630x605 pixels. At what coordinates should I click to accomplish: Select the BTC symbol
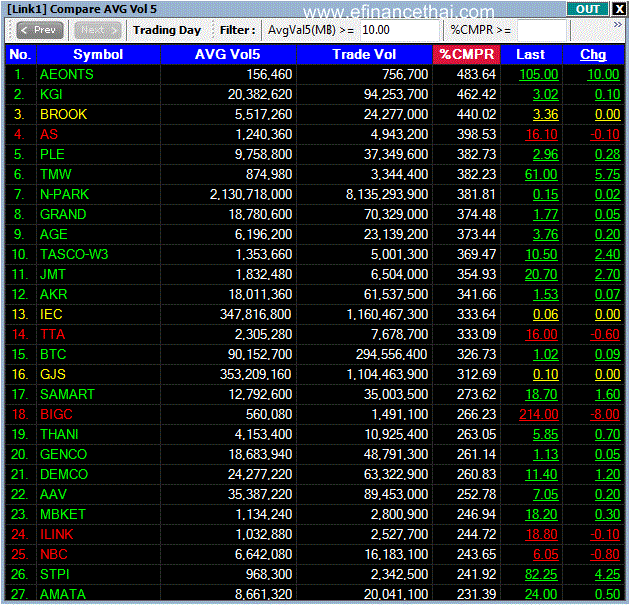53,354
